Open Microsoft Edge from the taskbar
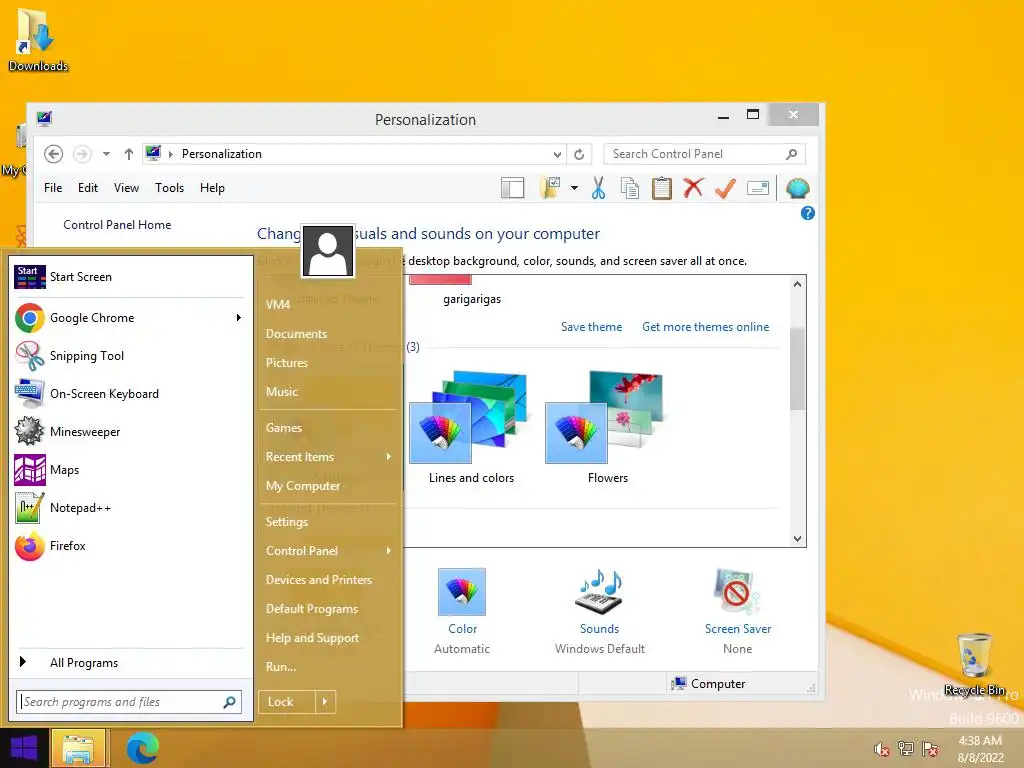 click(x=142, y=748)
